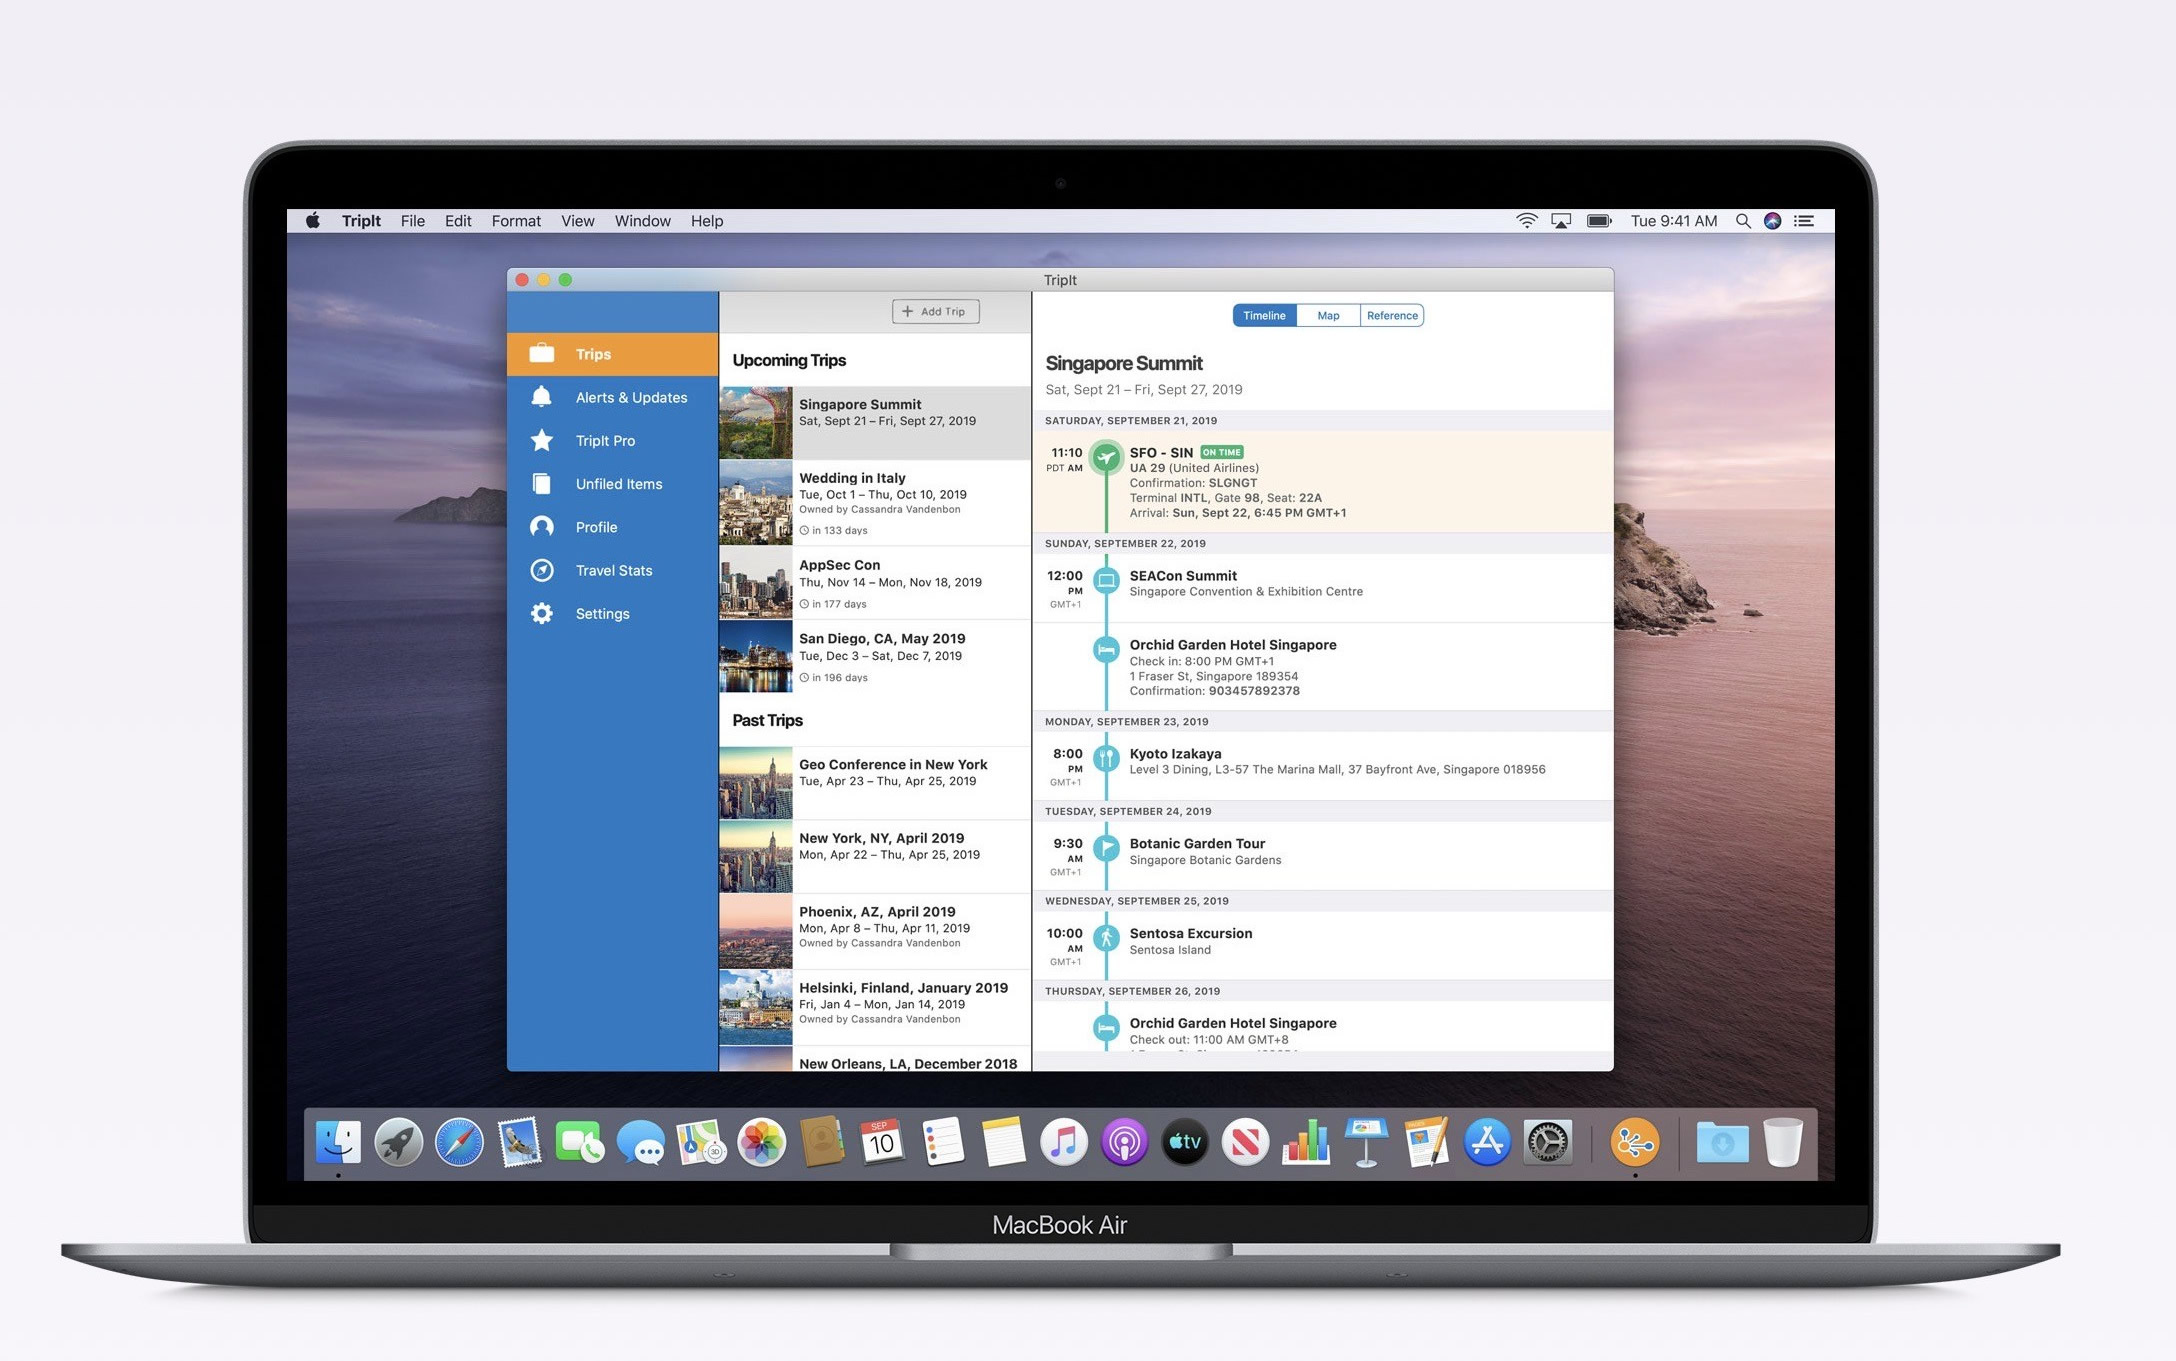2176x1361 pixels.
Task: Open the TripIt icon in the dock
Action: (x=1635, y=1142)
